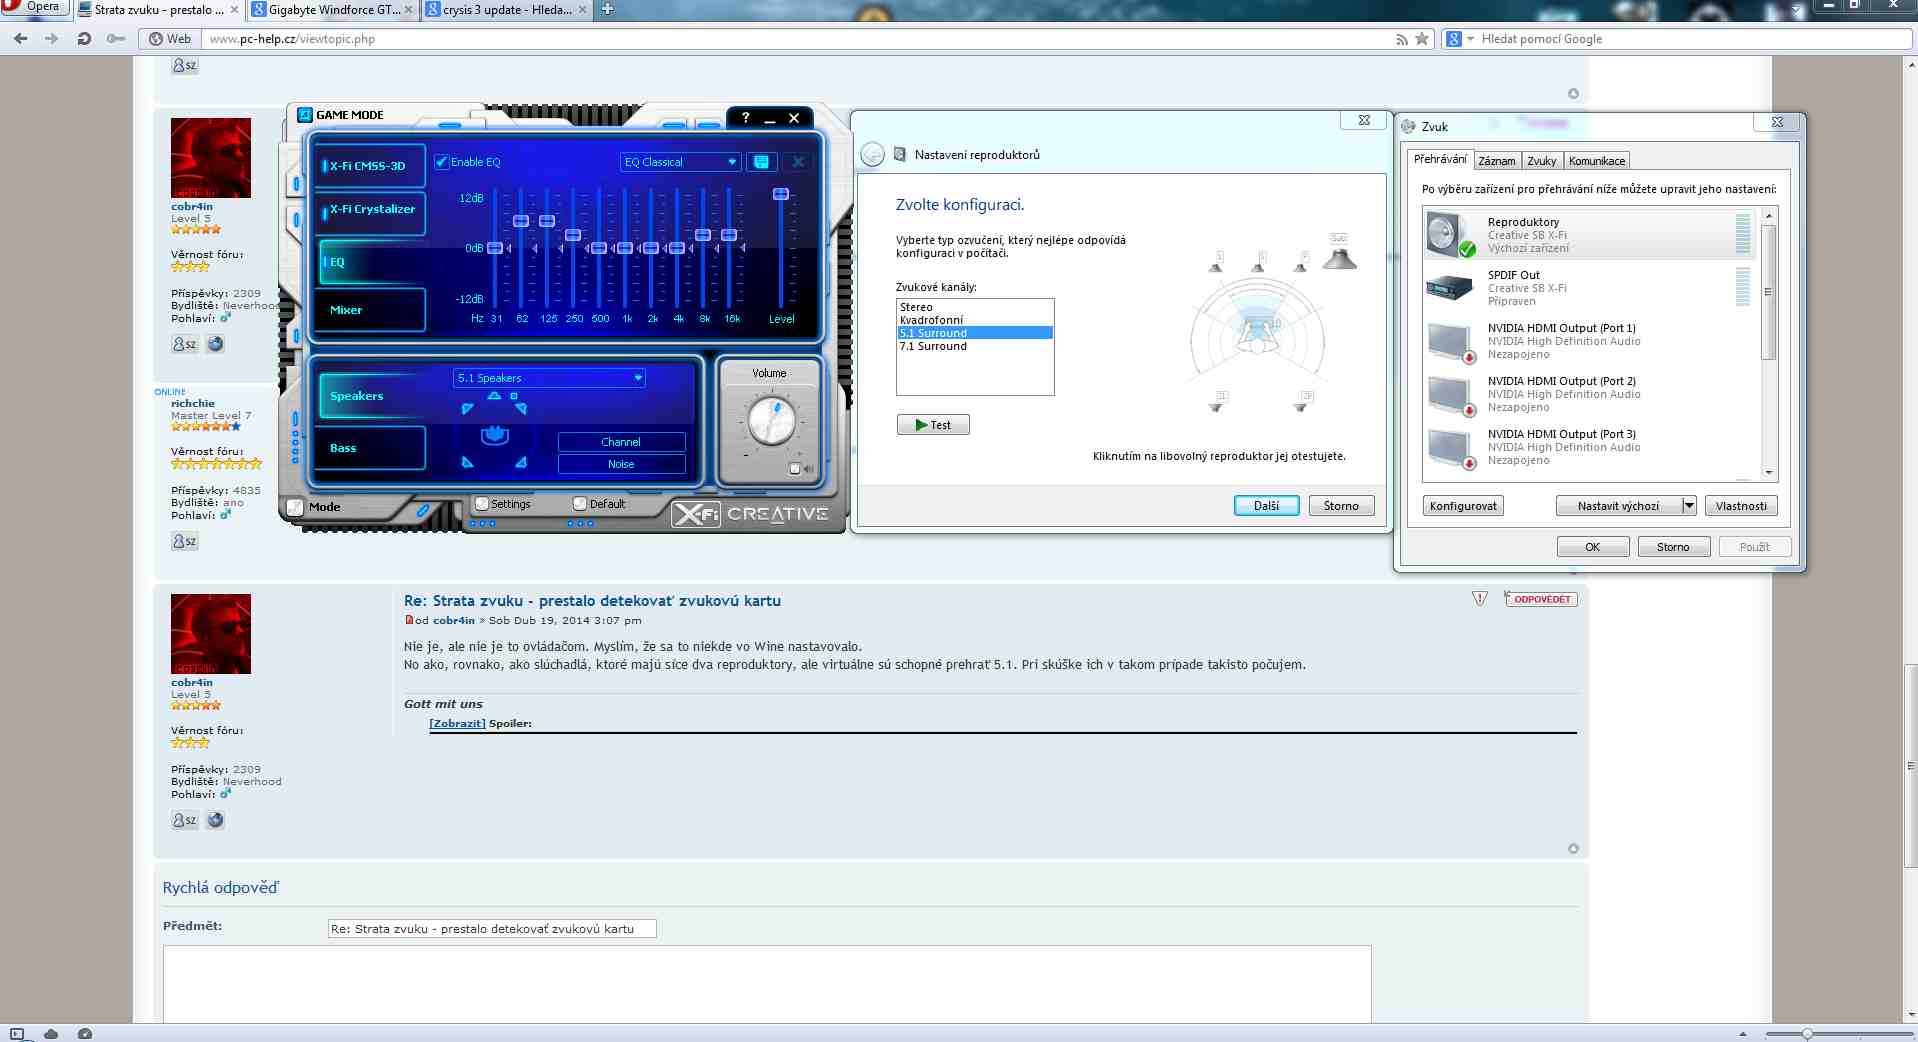Toggle mute checkbox below the volume knob
This screenshot has height=1042, width=1918.
(795, 468)
